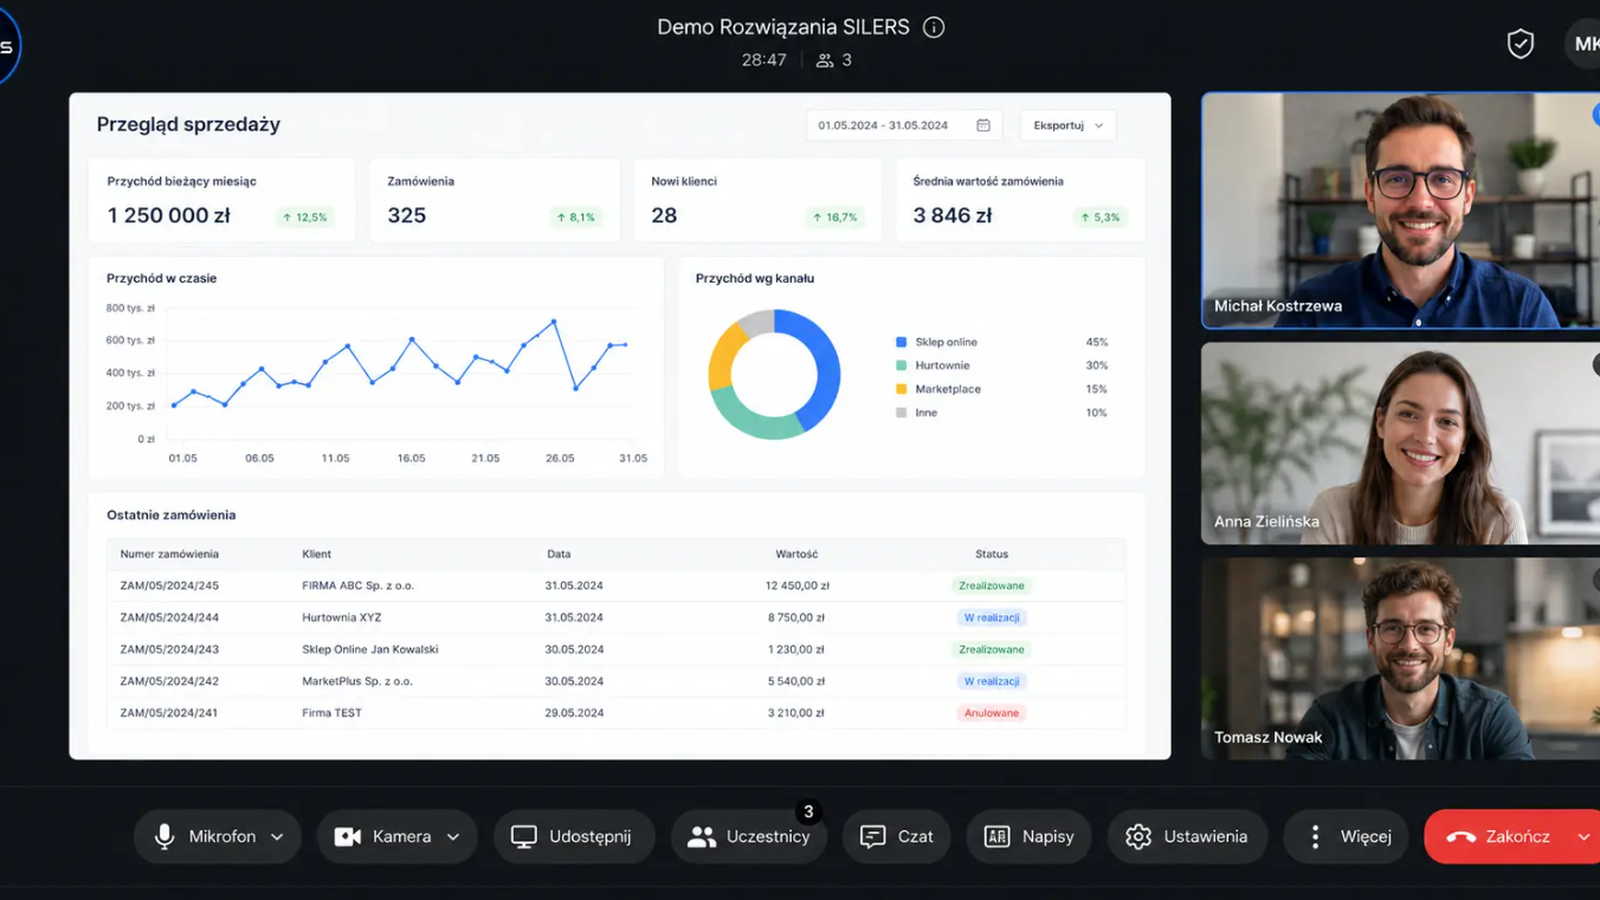Click the donut chart Przychód wg kanału
This screenshot has width=1600, height=900.
pos(774,374)
